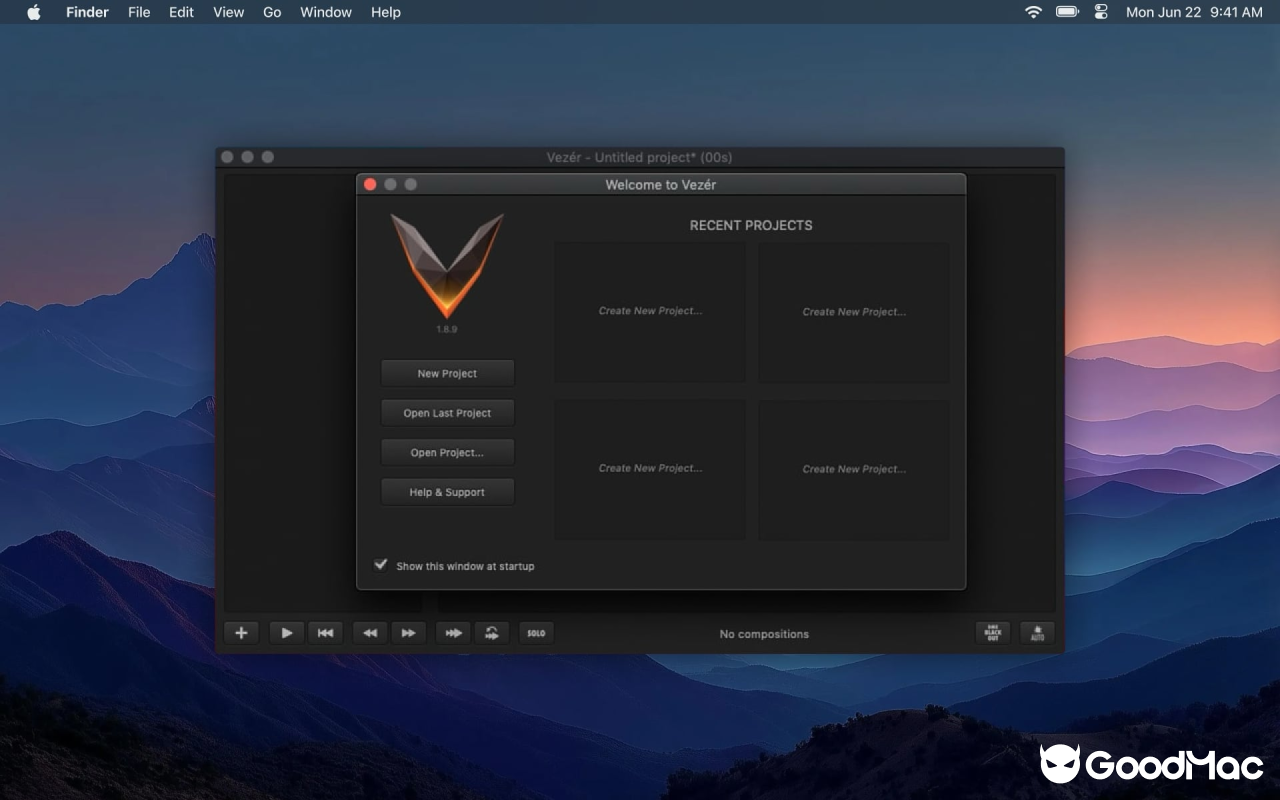Click the fast-forward double-arrow button
This screenshot has width=1280, height=800.
[408, 633]
